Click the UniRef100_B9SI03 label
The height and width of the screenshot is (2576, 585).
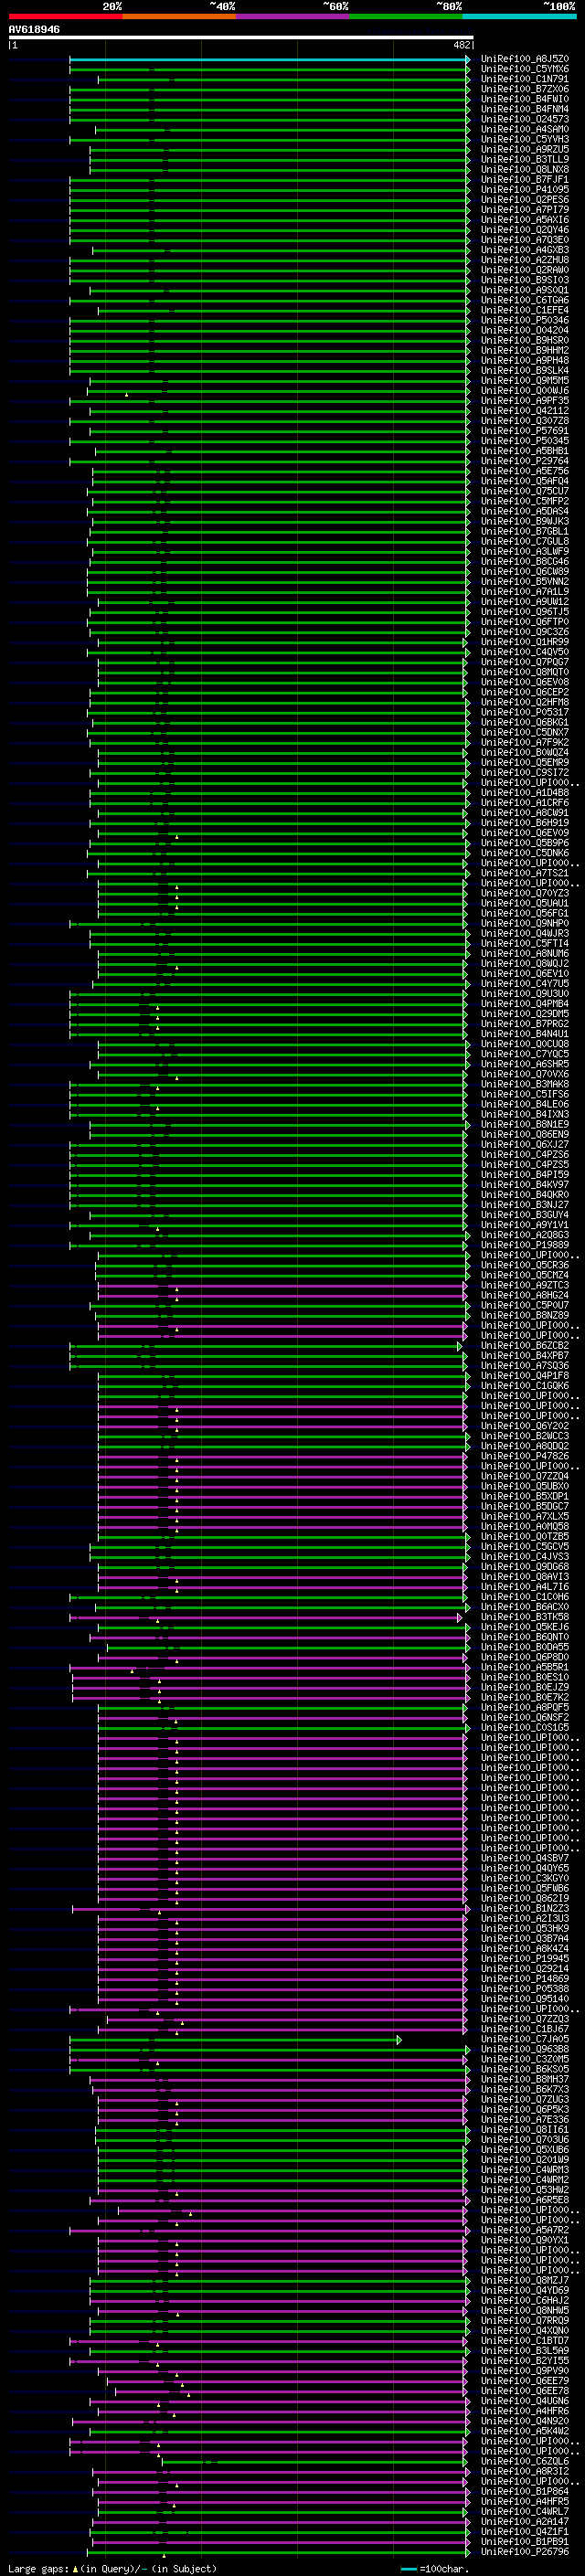pyautogui.click(x=525, y=280)
